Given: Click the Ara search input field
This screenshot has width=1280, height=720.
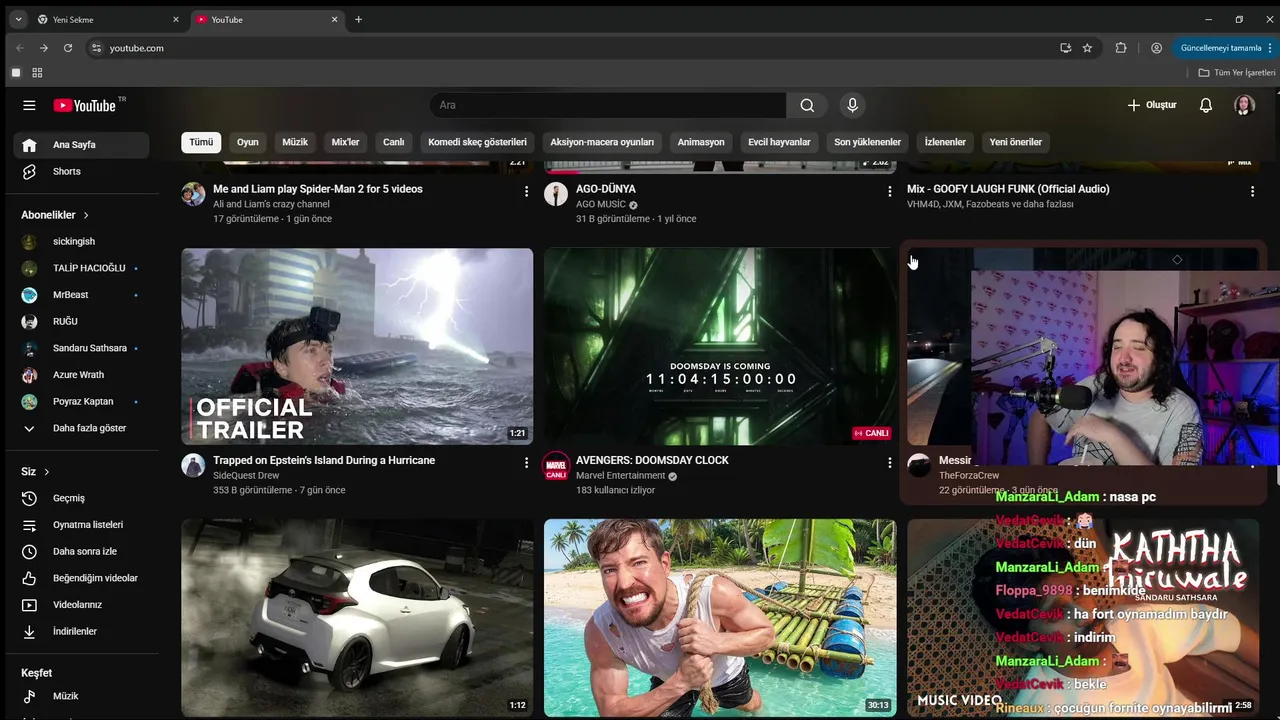Looking at the screenshot, I should click(x=608, y=105).
